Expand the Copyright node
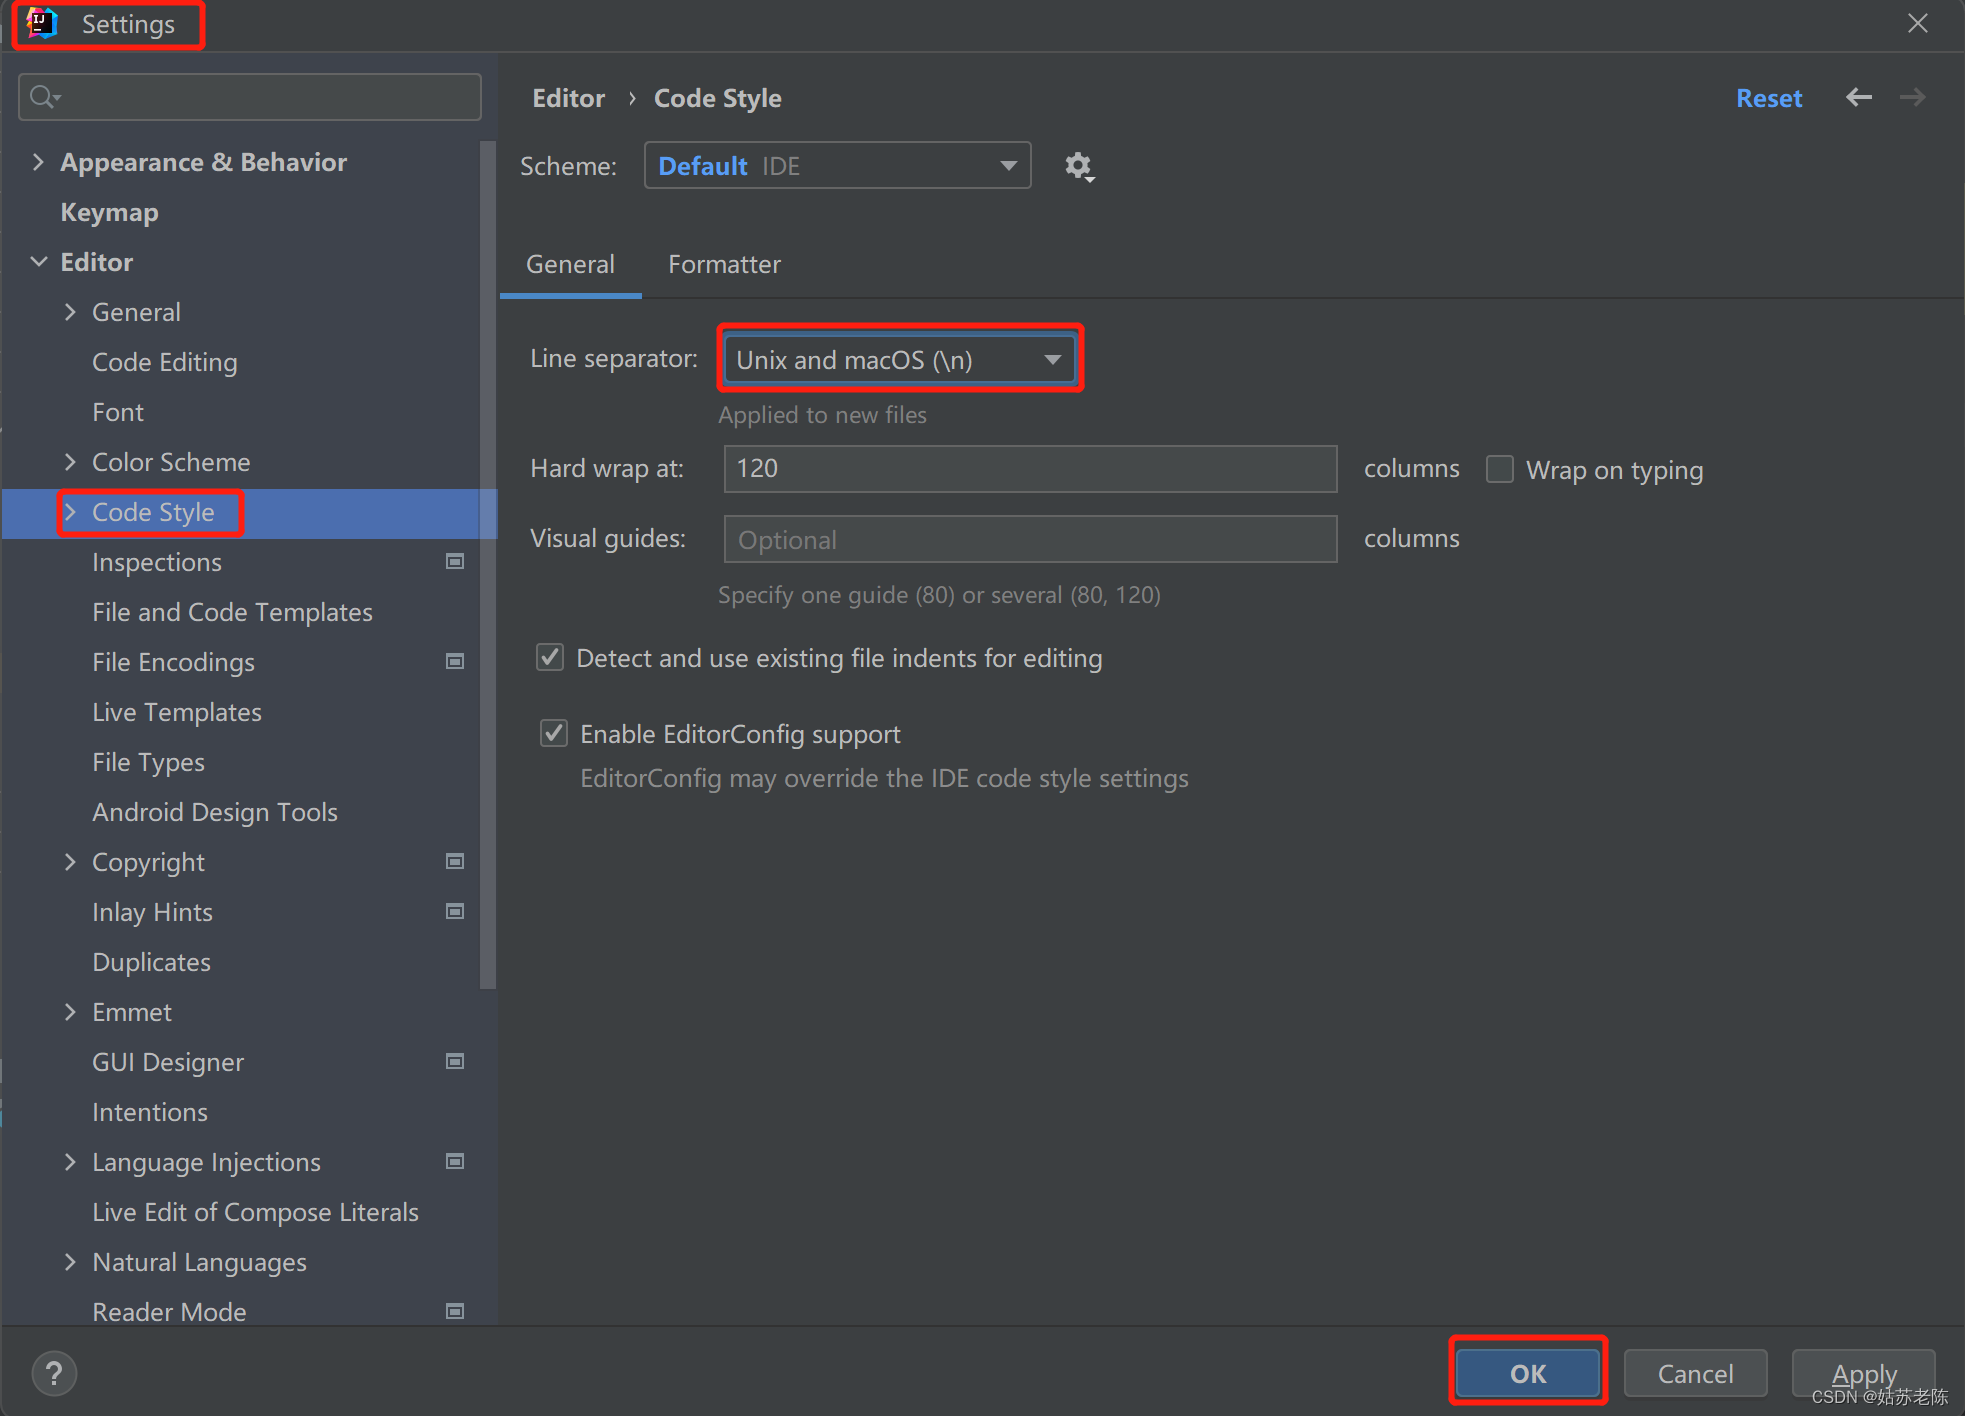1965x1416 pixels. tap(70, 862)
